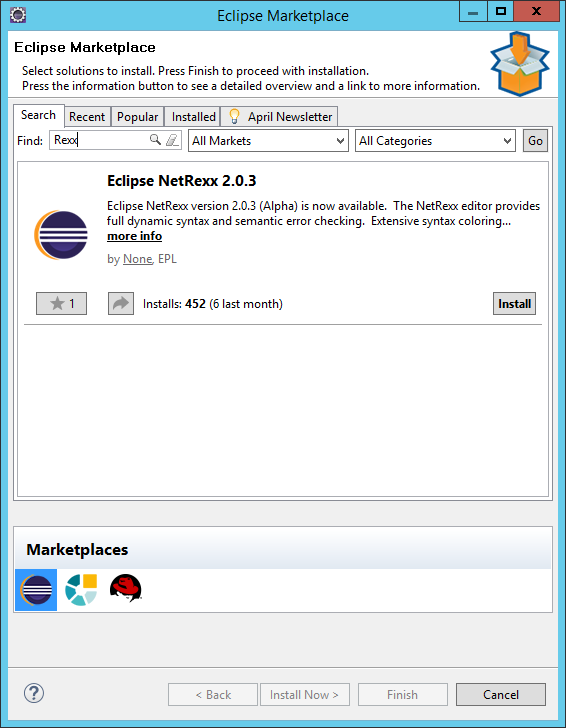
Task: Star the Eclipse NetRexx solution
Action: point(61,304)
